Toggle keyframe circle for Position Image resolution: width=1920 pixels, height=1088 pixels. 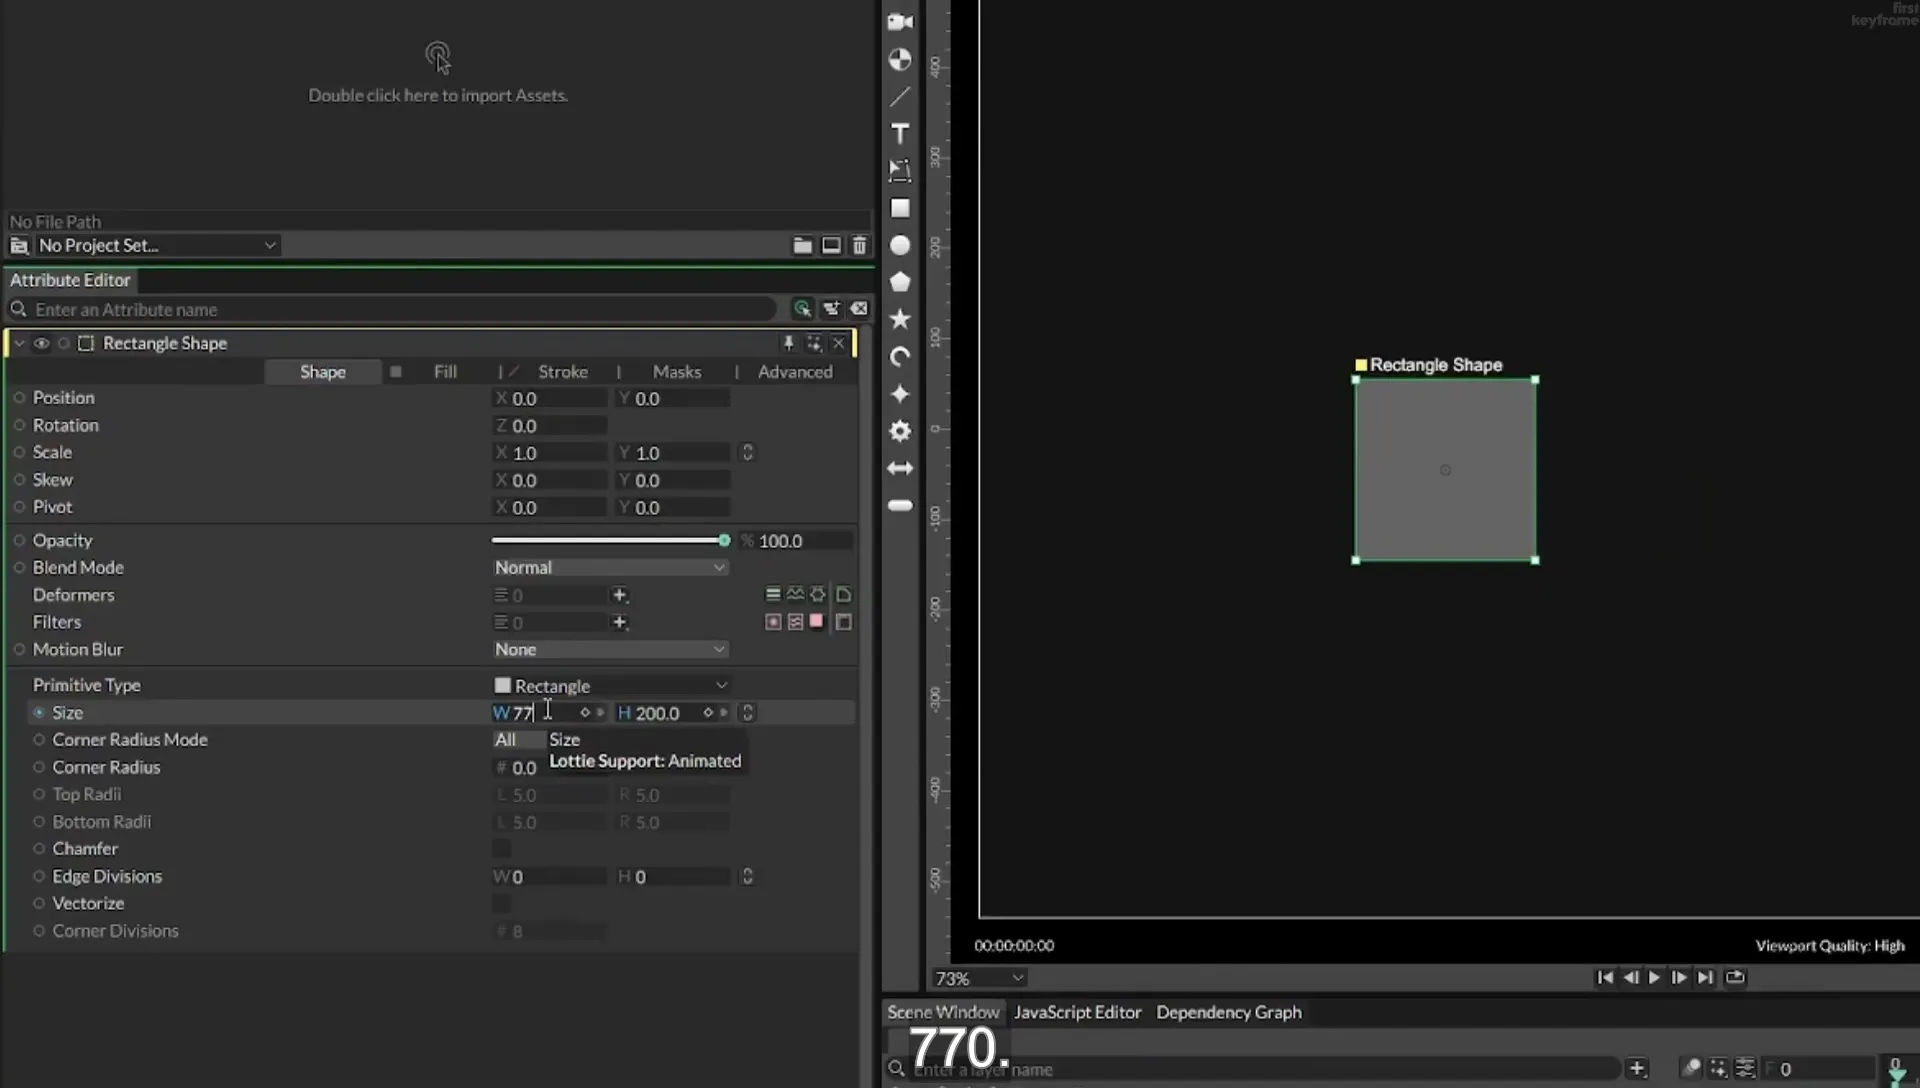coord(19,398)
